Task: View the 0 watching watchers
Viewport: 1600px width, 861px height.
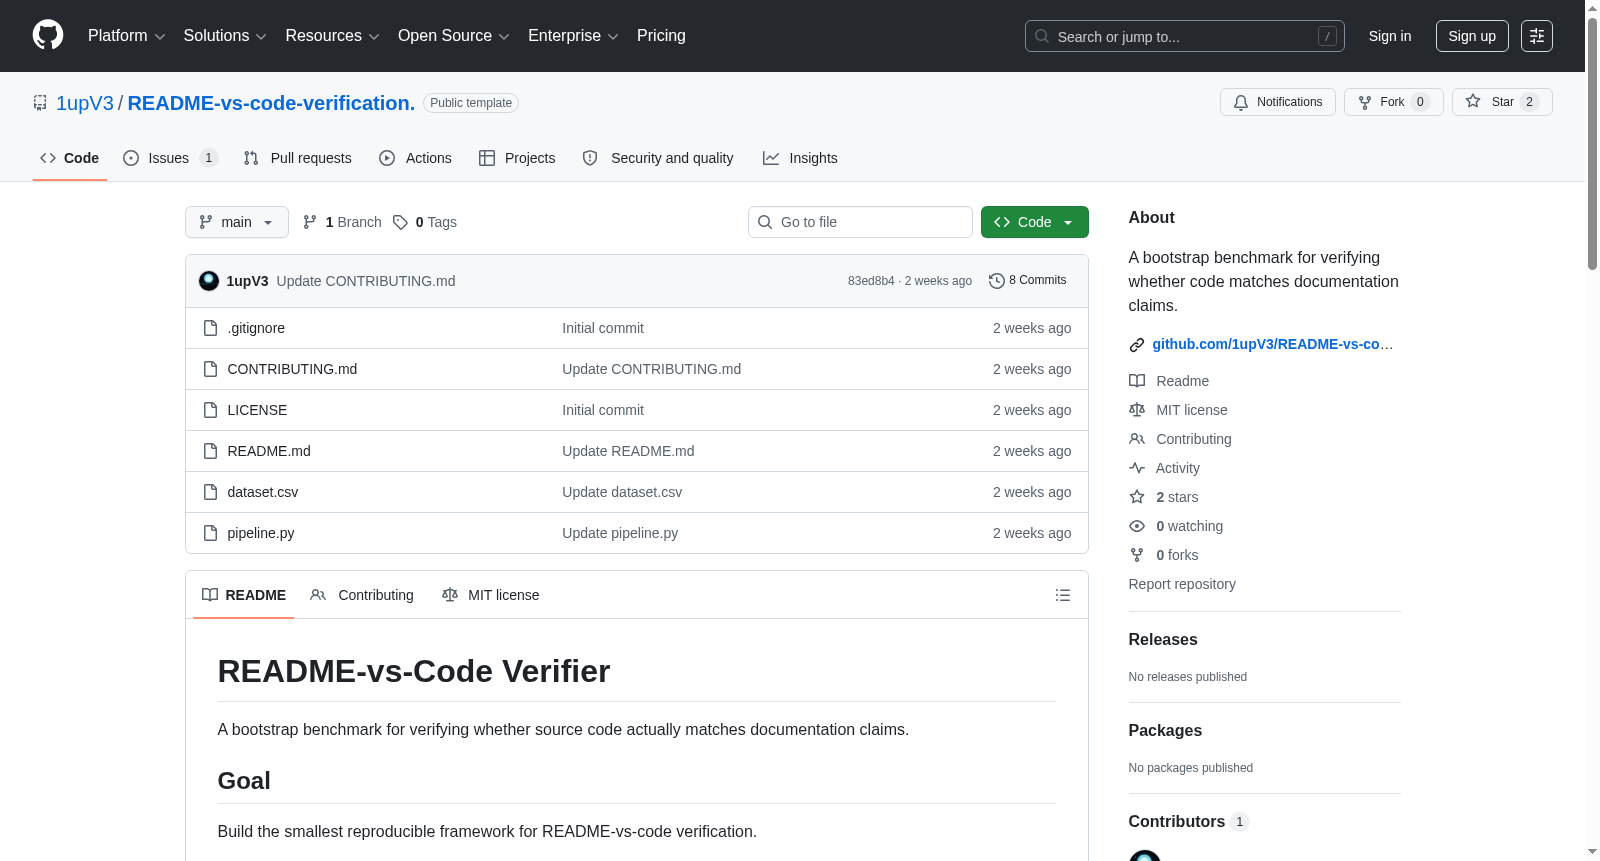Action: pyautogui.click(x=1176, y=526)
